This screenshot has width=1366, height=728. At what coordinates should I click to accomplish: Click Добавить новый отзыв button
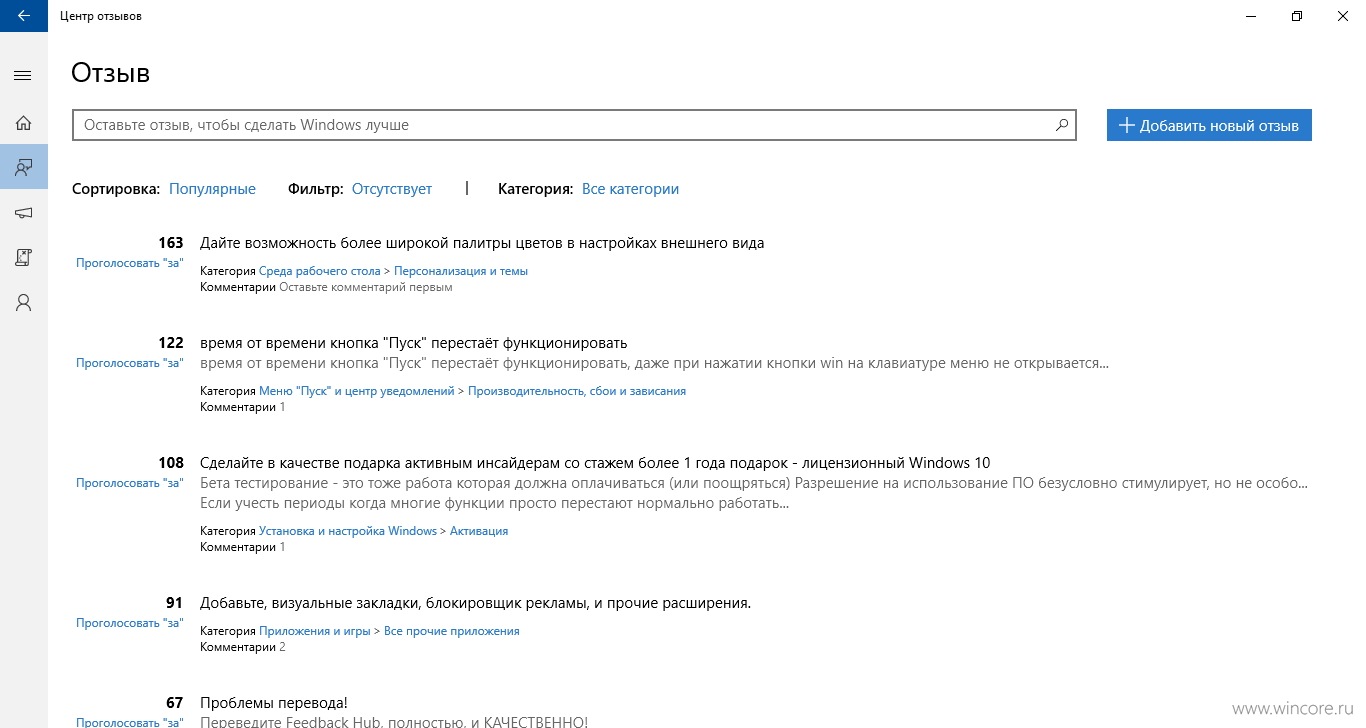pyautogui.click(x=1209, y=125)
